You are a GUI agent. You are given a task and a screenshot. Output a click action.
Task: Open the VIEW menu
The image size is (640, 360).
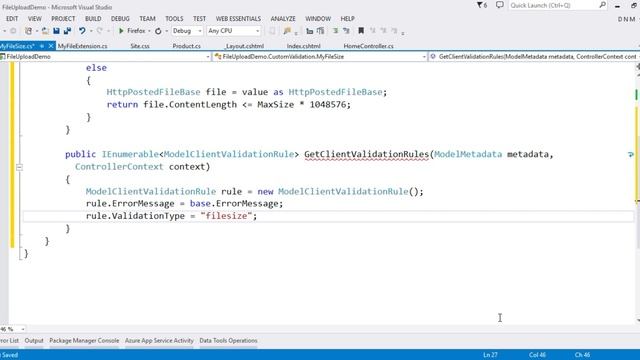point(35,19)
